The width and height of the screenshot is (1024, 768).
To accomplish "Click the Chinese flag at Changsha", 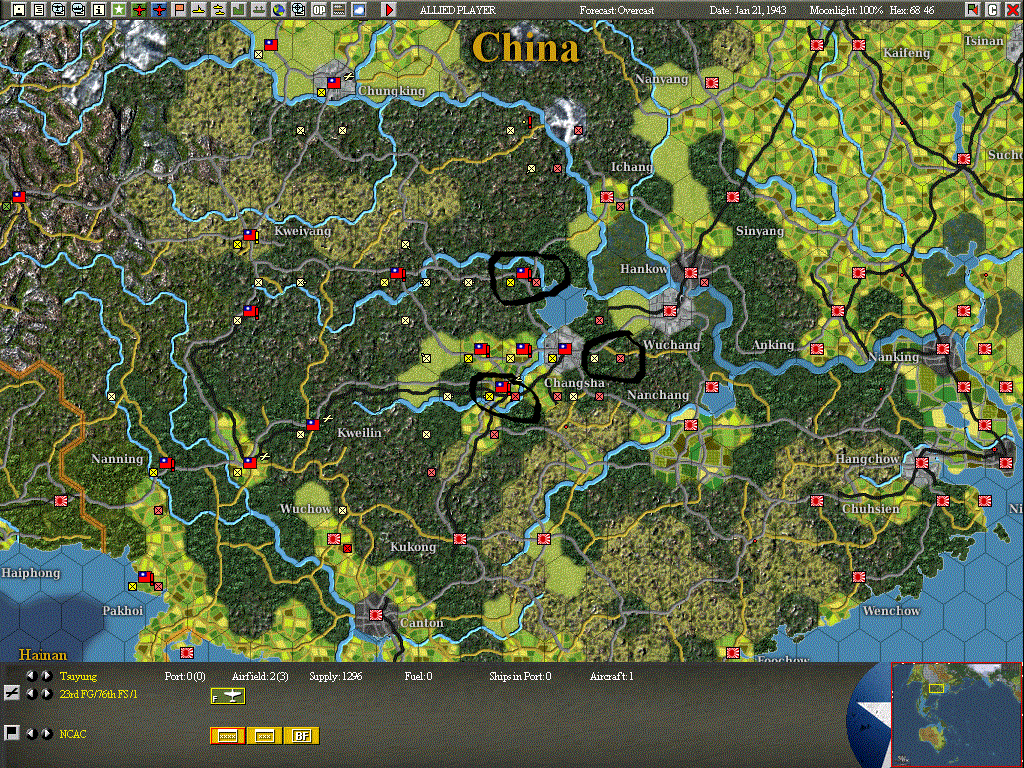I will [565, 349].
